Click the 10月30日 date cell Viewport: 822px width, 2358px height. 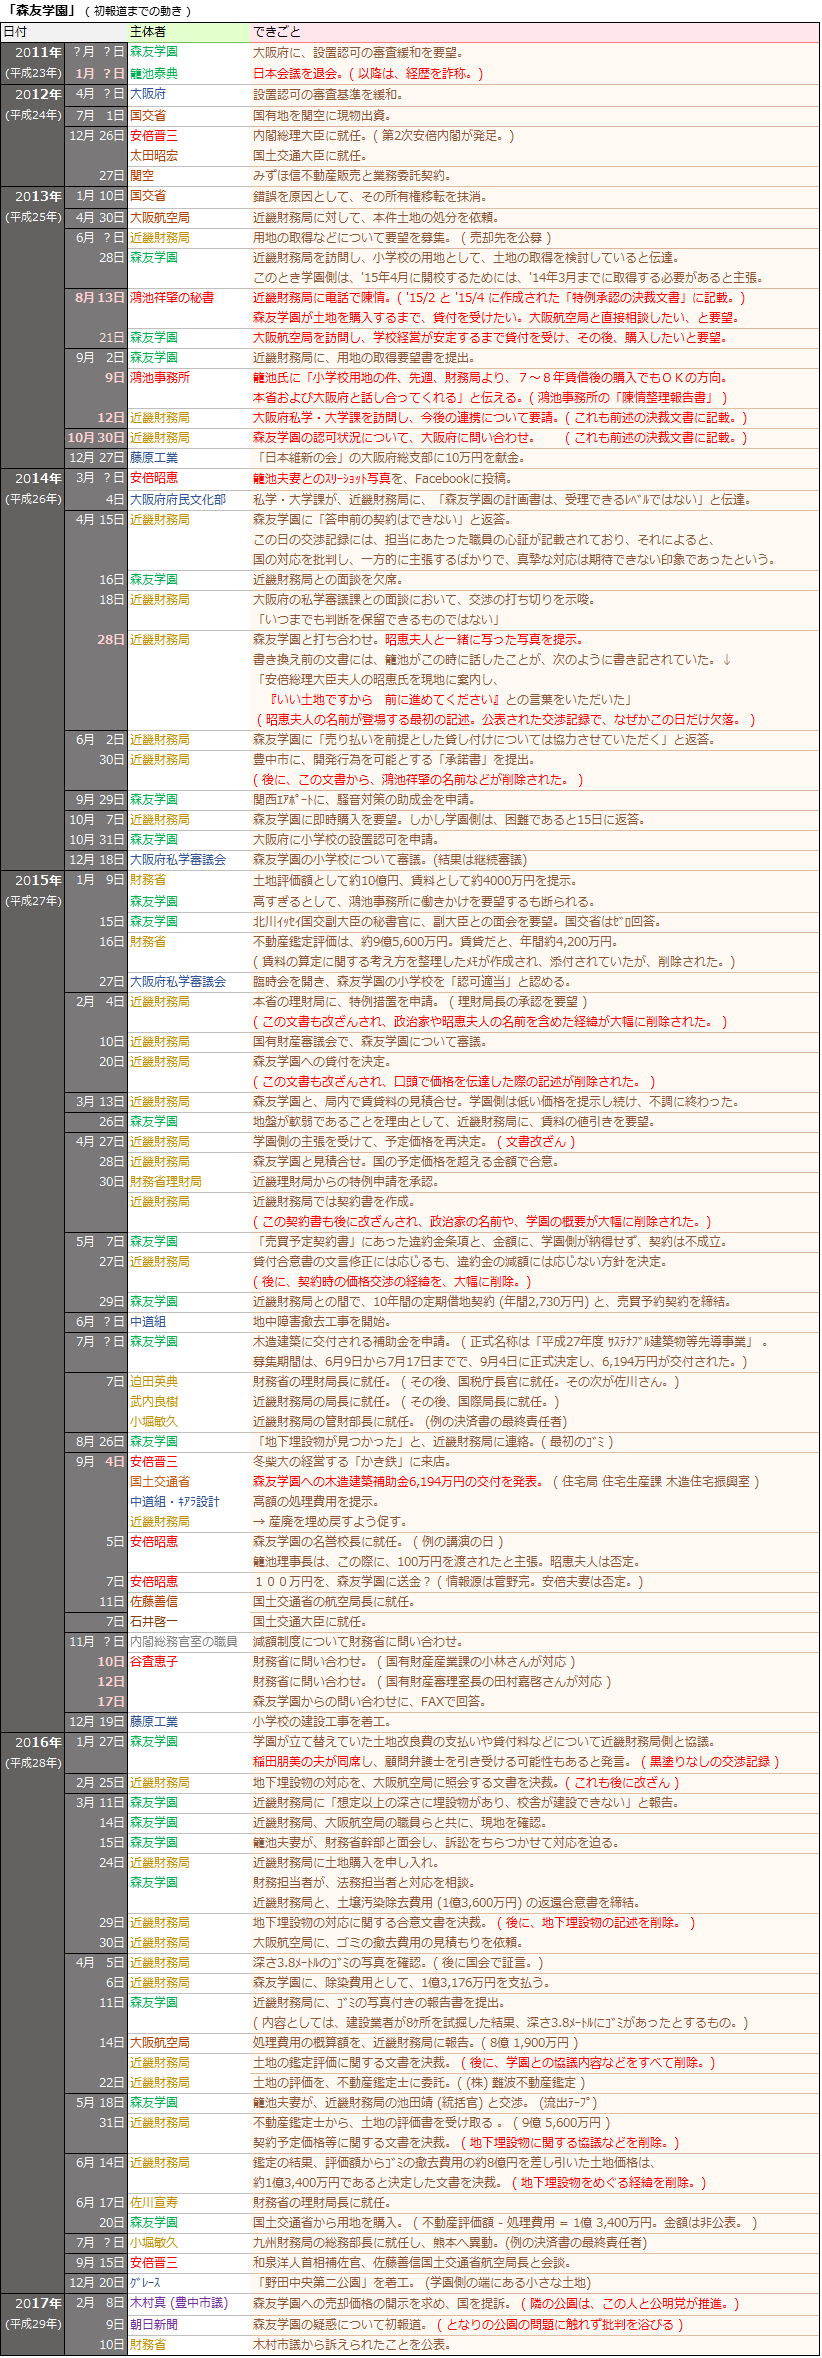96,437
